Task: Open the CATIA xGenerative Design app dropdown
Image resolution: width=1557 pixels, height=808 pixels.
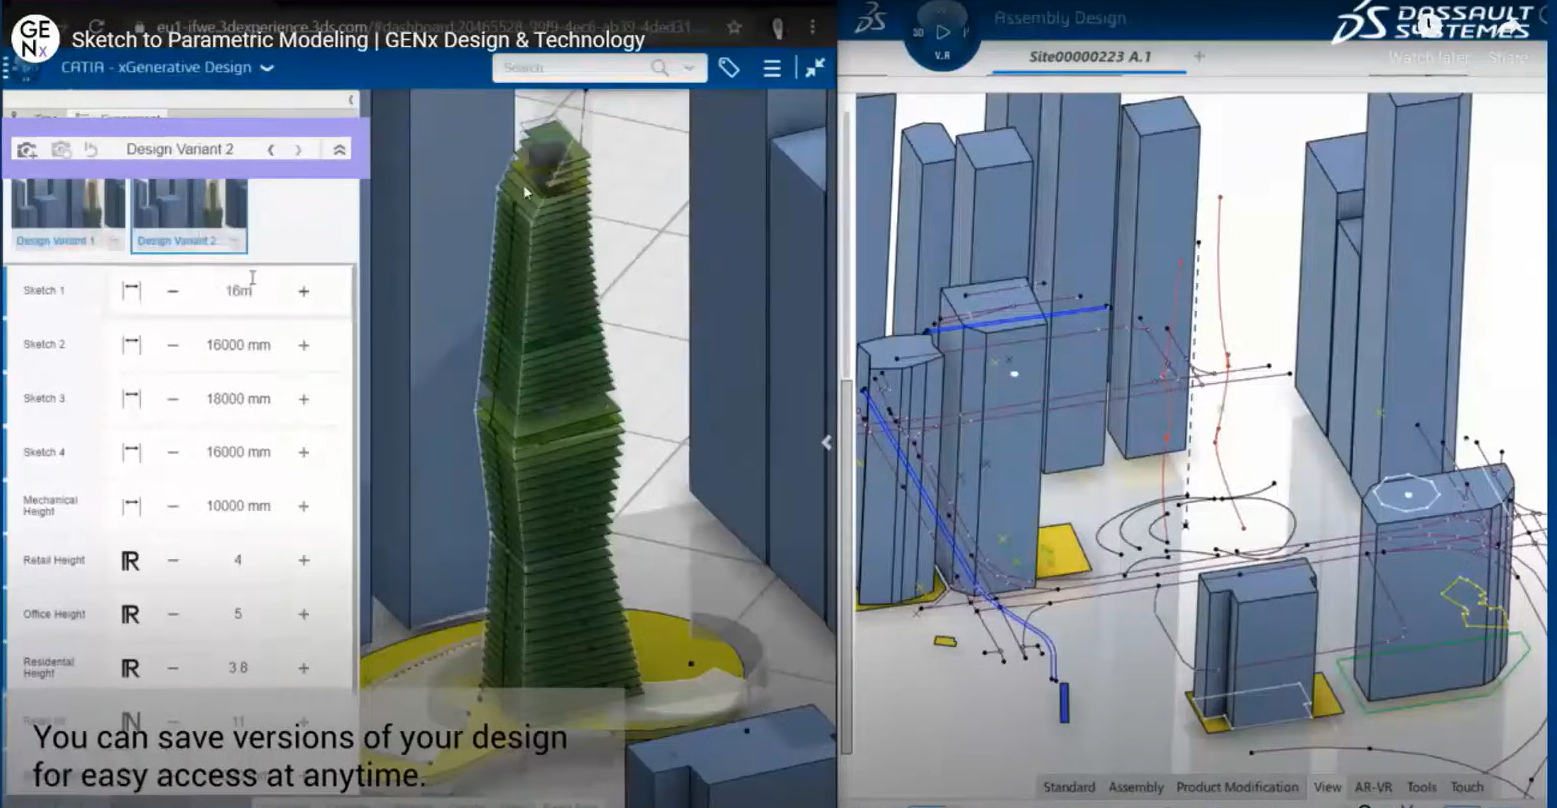Action: (265, 67)
